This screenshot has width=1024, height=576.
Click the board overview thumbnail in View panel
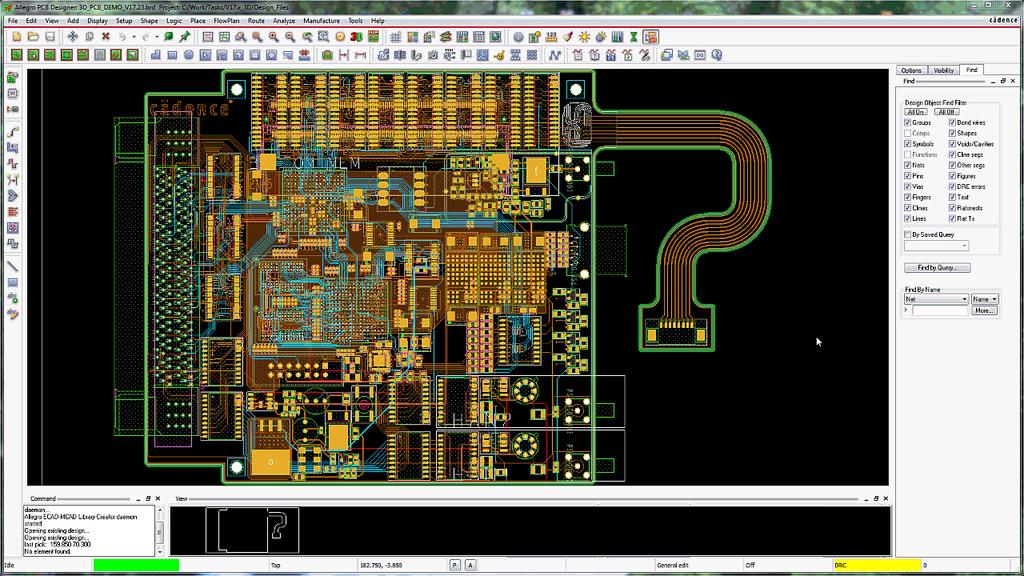[252, 530]
